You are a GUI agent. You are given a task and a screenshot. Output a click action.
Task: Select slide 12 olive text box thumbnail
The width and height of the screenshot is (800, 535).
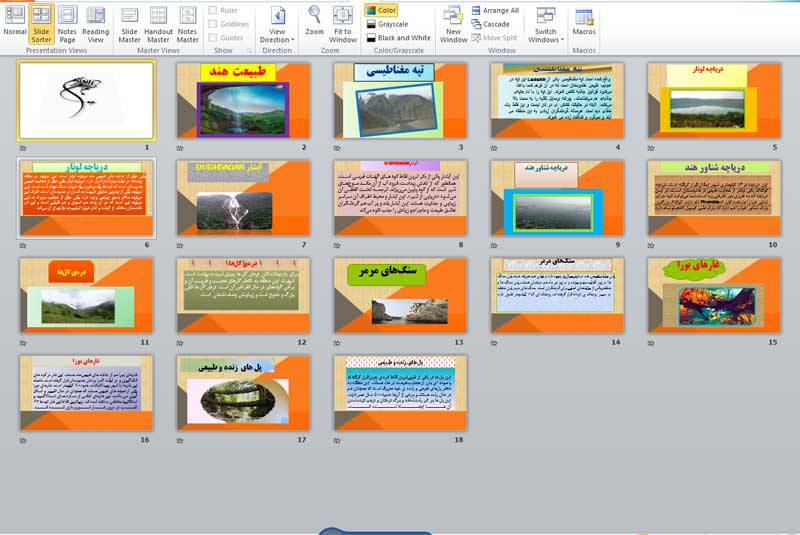click(243, 295)
